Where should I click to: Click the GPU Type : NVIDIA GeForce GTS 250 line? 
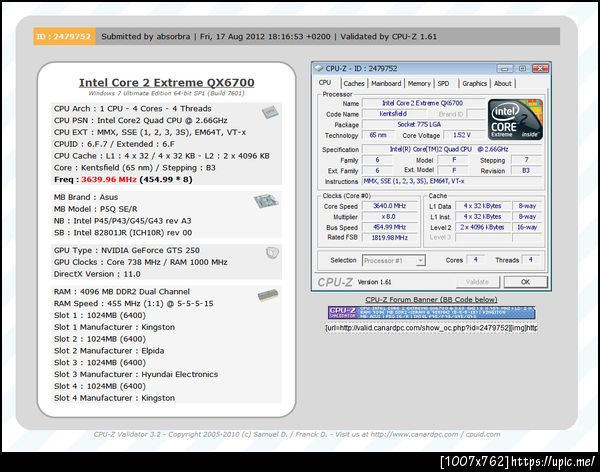(x=127, y=250)
